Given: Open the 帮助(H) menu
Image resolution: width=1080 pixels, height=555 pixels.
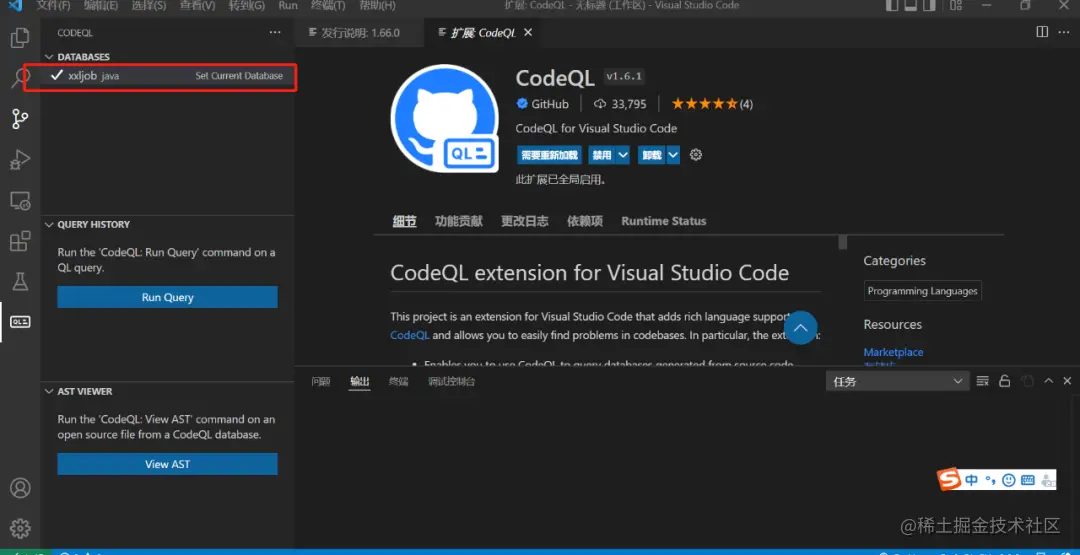Looking at the screenshot, I should click(377, 6).
